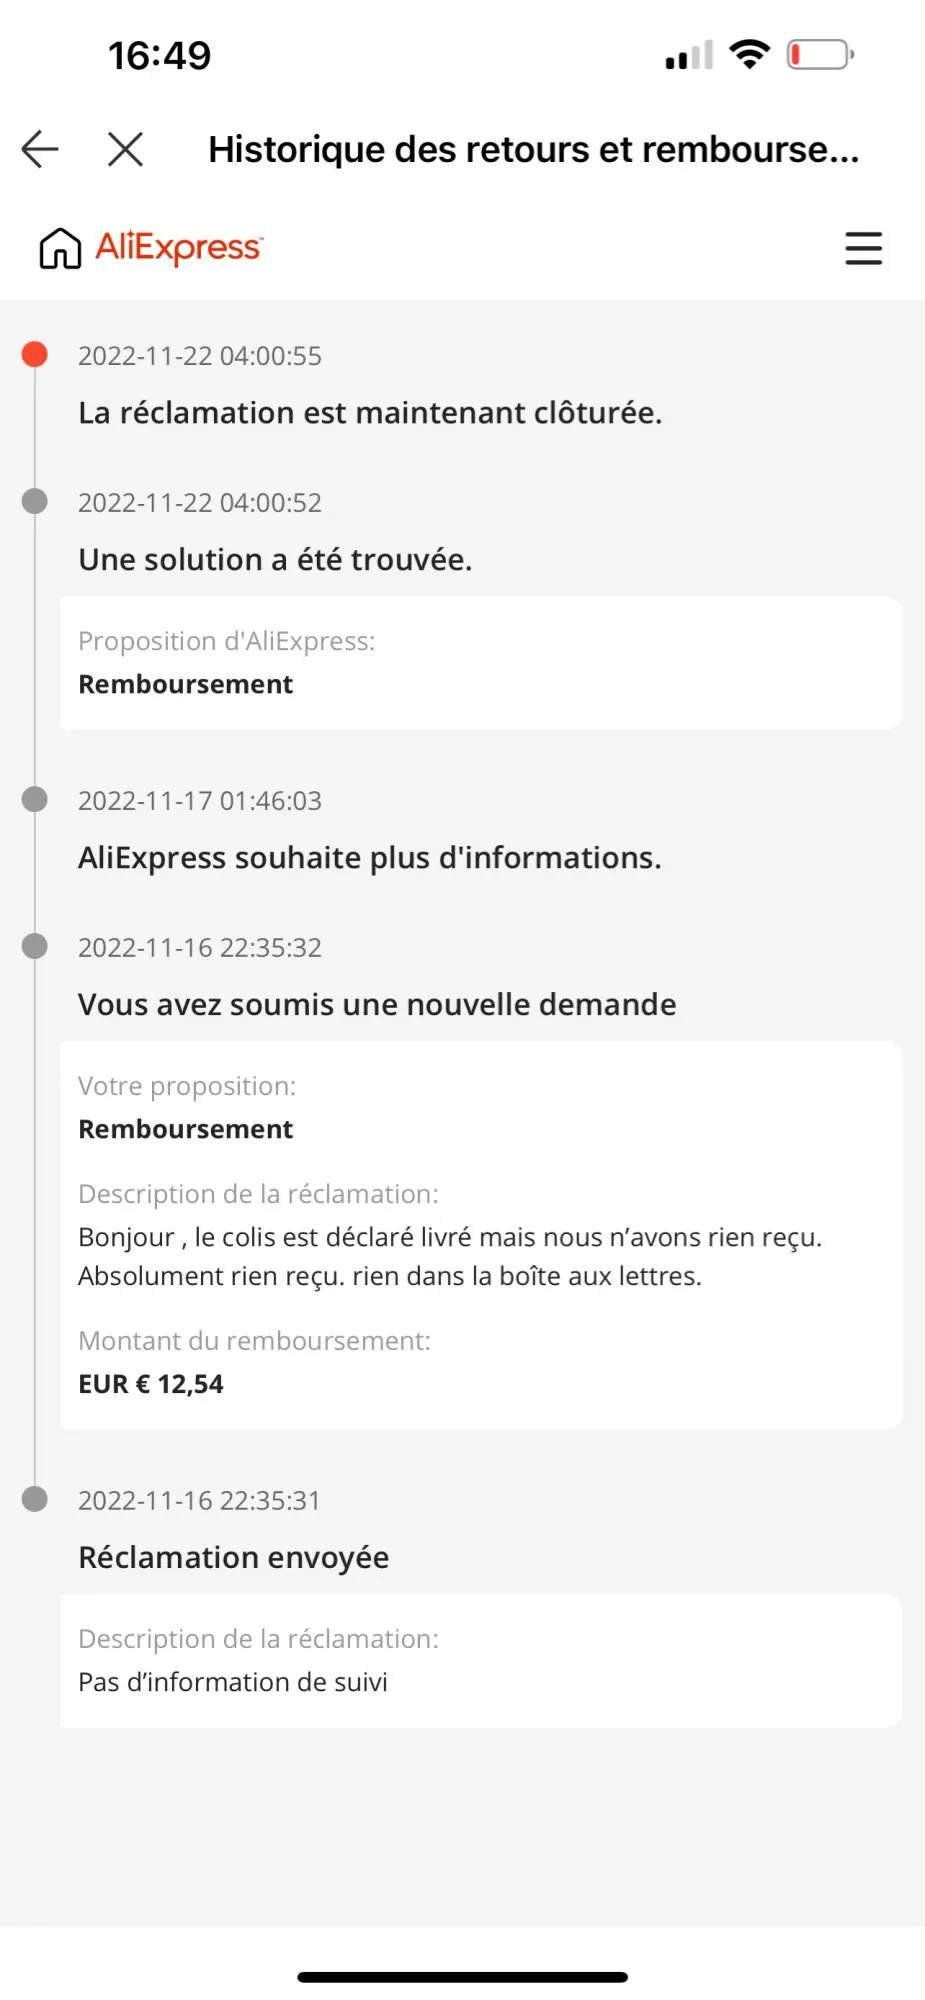The width and height of the screenshot is (925, 2000).
Task: Open the 'Proposition d'AliExpress' refund card
Action: (x=480, y=663)
